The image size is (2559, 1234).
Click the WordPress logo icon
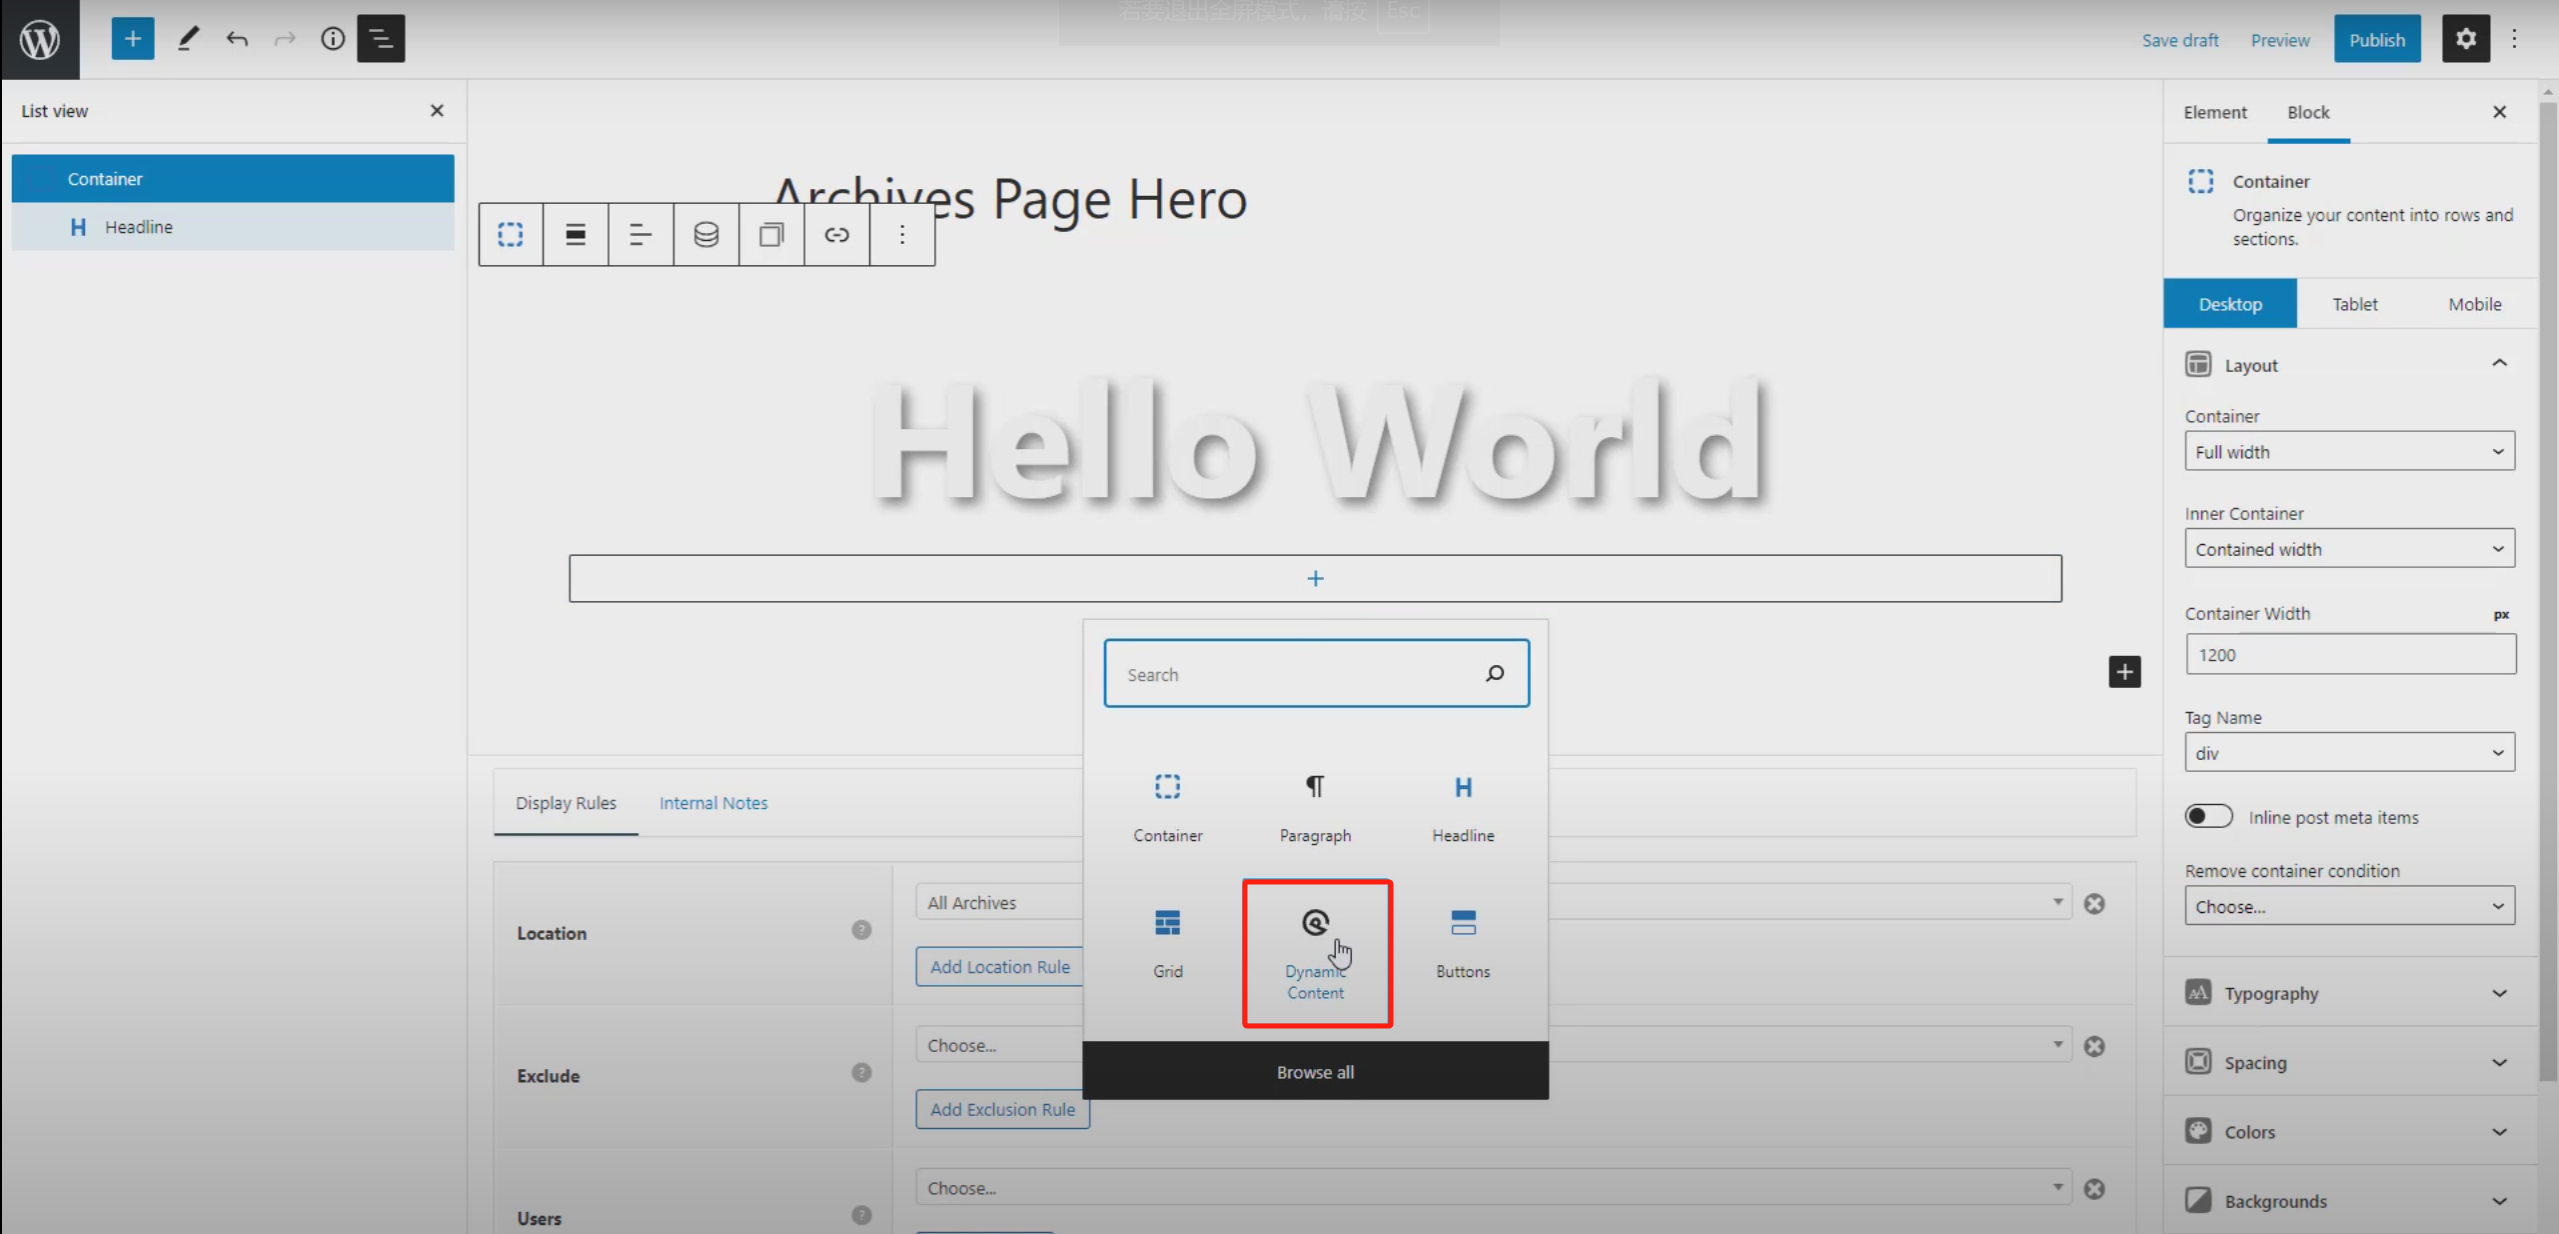[40, 39]
